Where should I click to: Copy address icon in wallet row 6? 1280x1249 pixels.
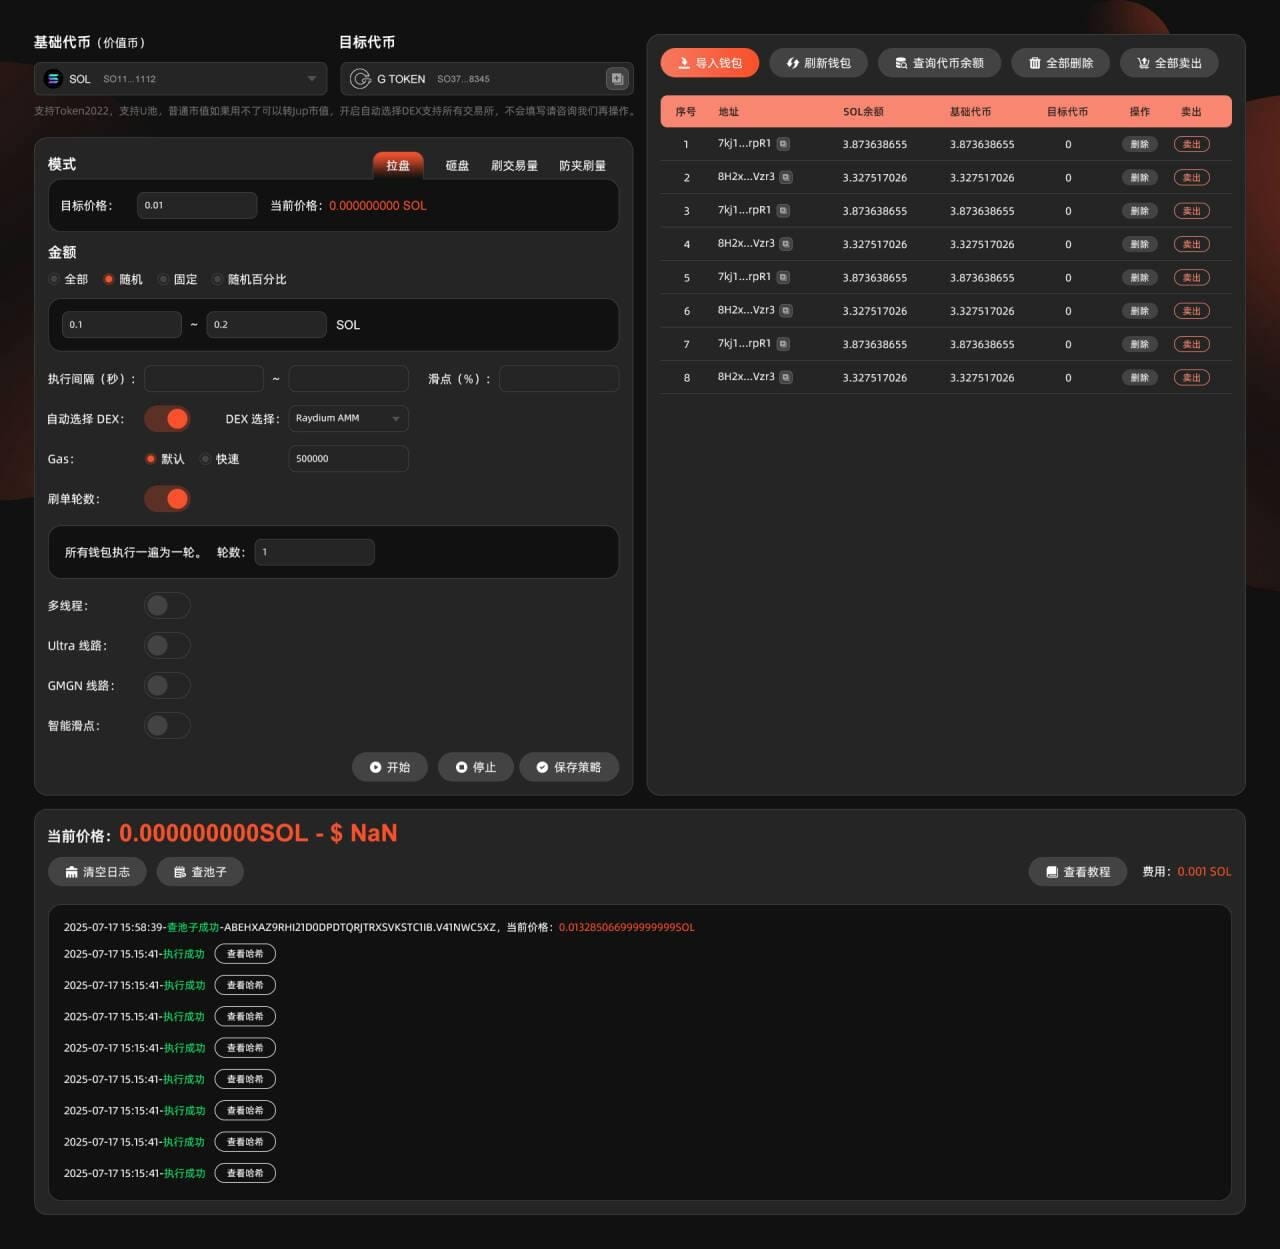coord(786,311)
